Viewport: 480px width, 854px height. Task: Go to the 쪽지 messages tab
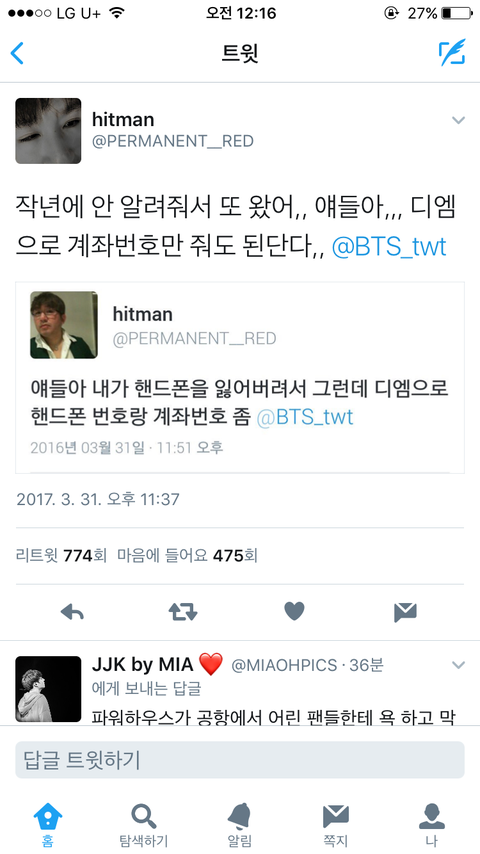coord(336,825)
